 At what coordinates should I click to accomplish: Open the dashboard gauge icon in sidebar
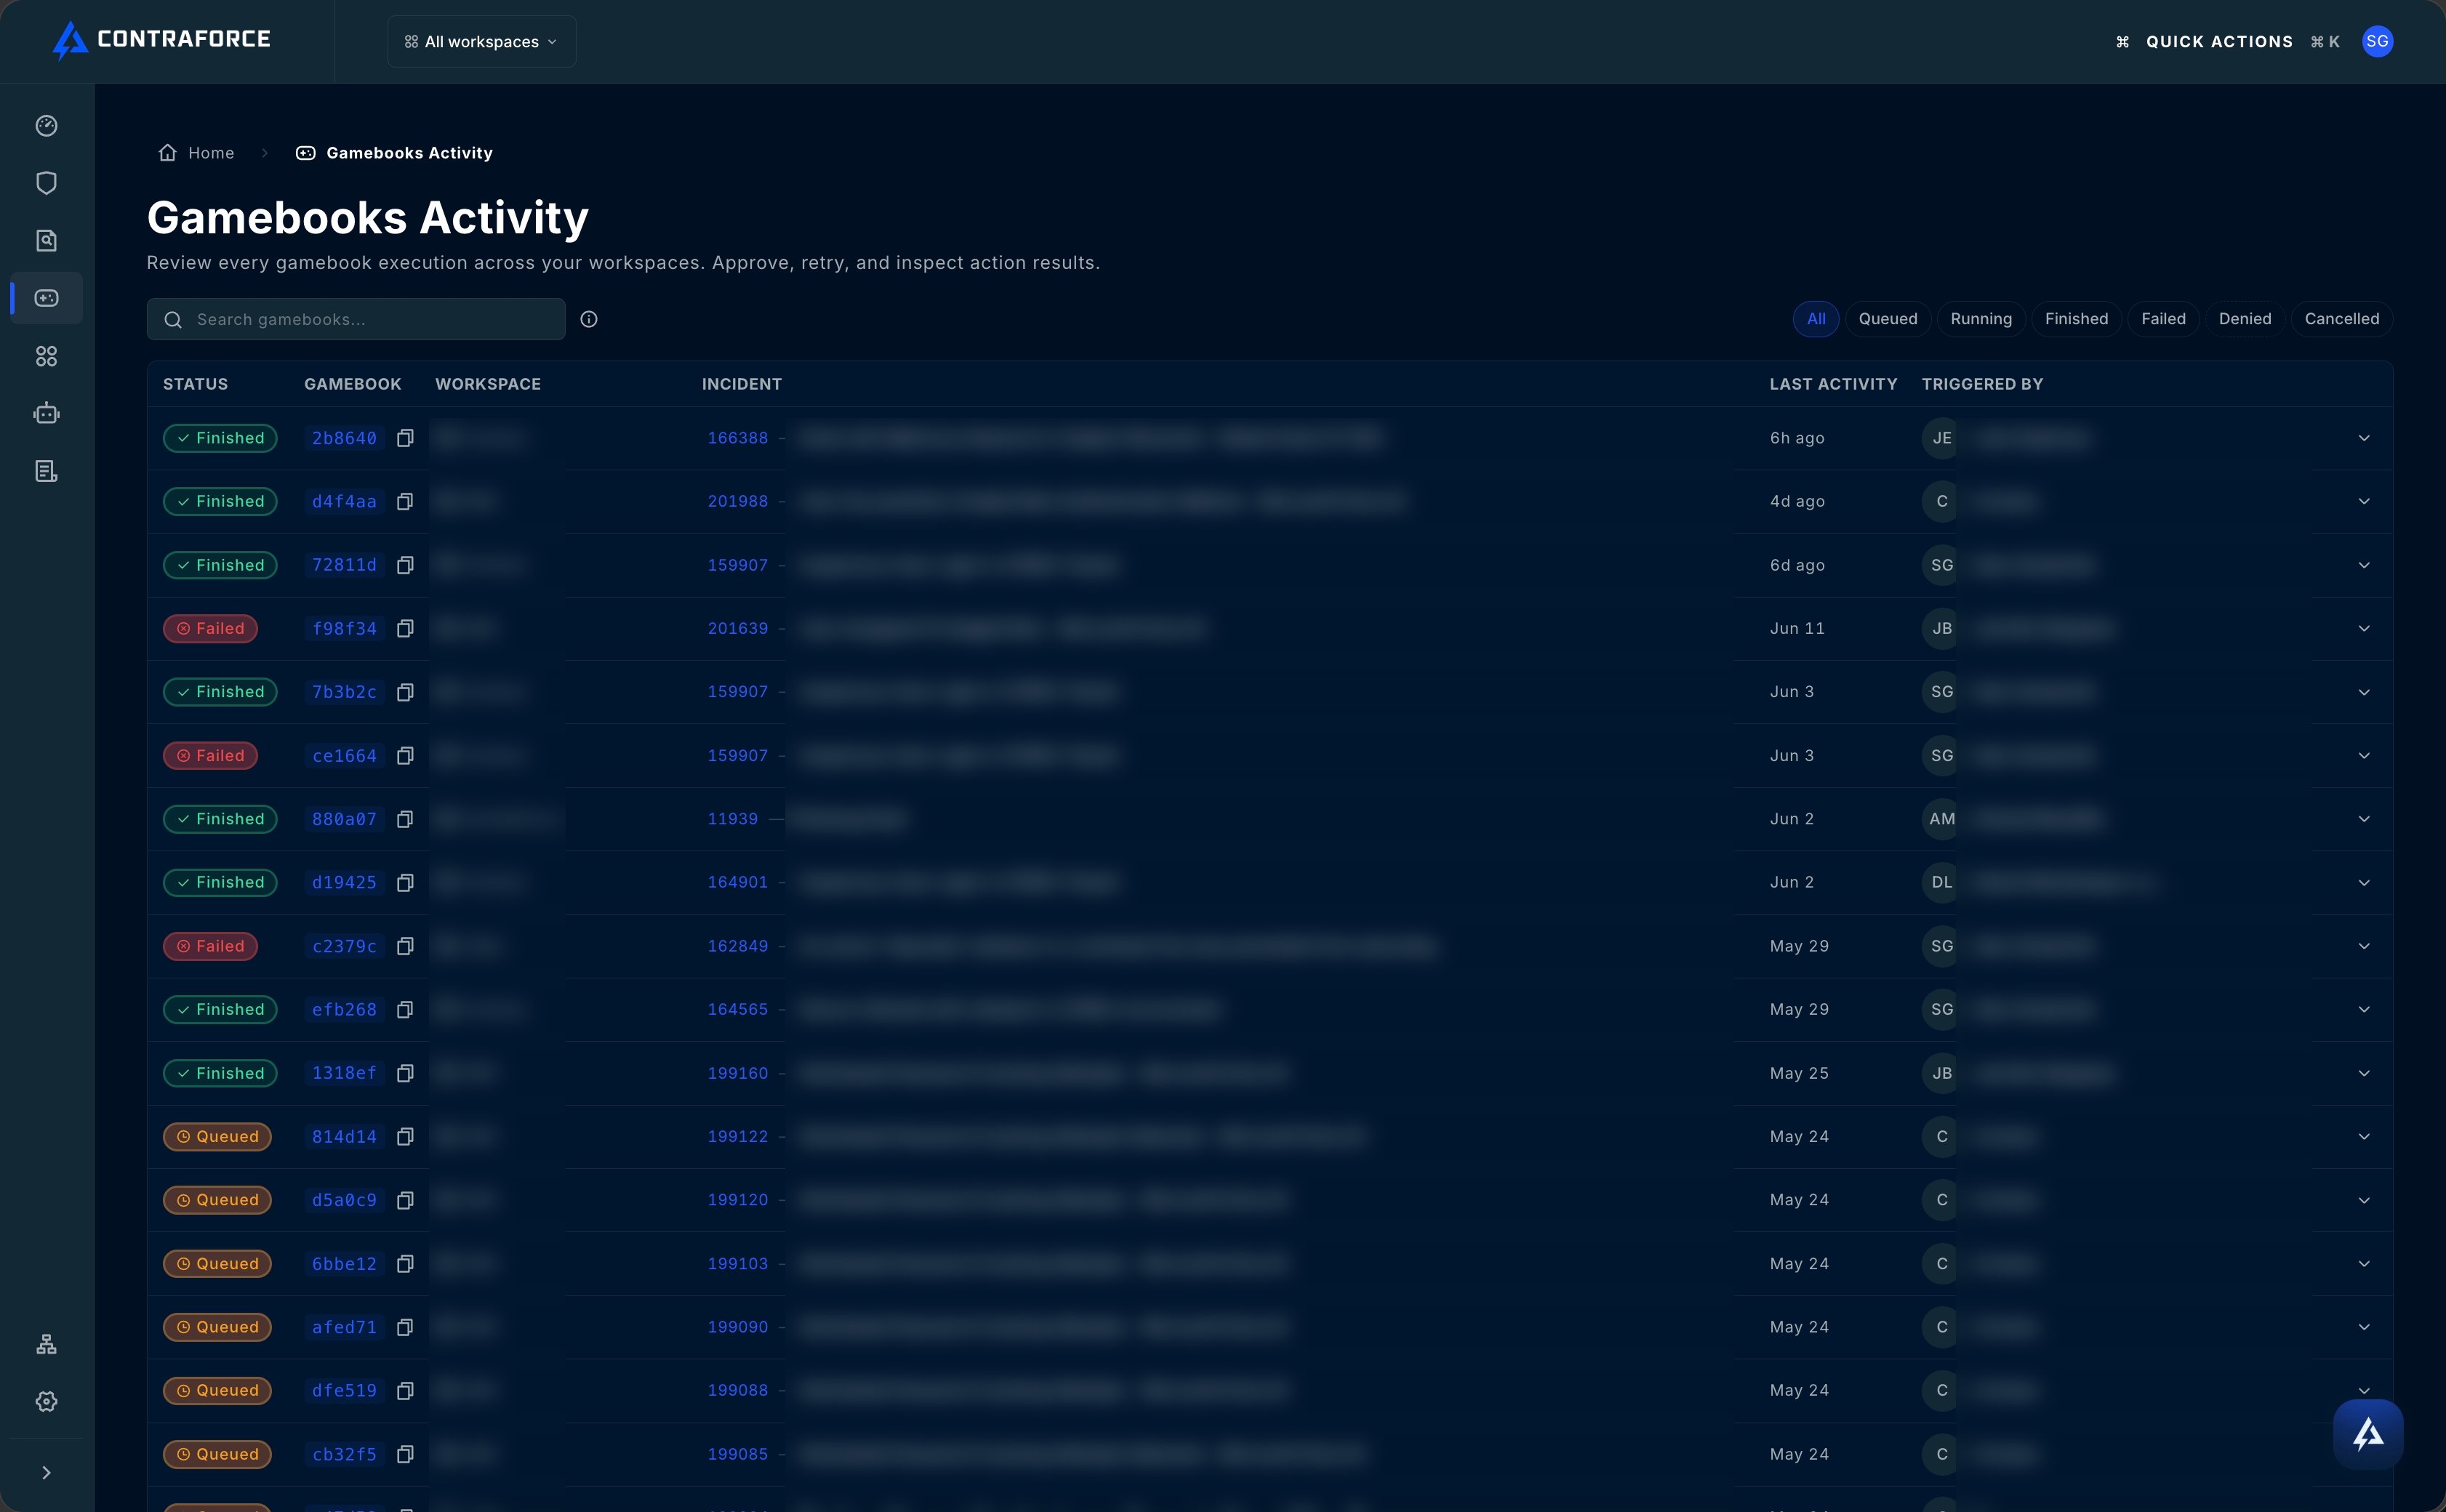click(46, 125)
